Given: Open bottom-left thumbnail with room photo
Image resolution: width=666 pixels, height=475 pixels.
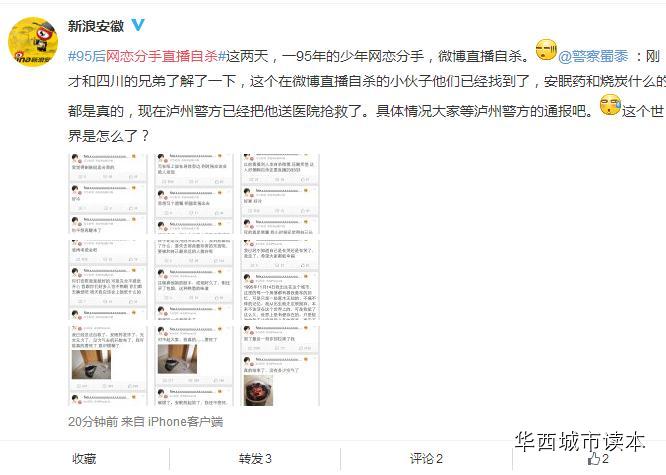Looking at the screenshot, I should pos(108,366).
